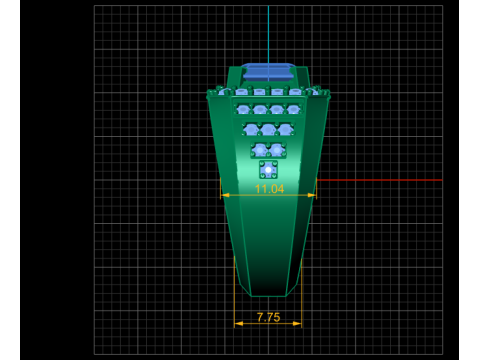The image size is (480, 360).
Task: Select the blue emerald-cut center stone
Action: (x=268, y=72)
